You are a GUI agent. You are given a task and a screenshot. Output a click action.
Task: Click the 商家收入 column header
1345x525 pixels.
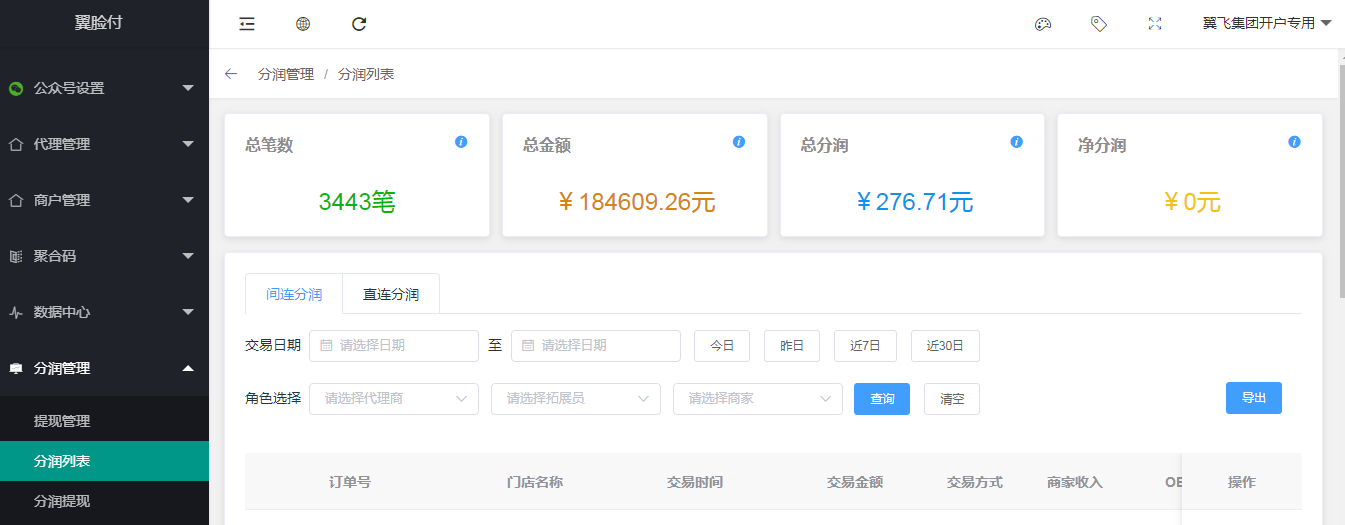click(1075, 482)
